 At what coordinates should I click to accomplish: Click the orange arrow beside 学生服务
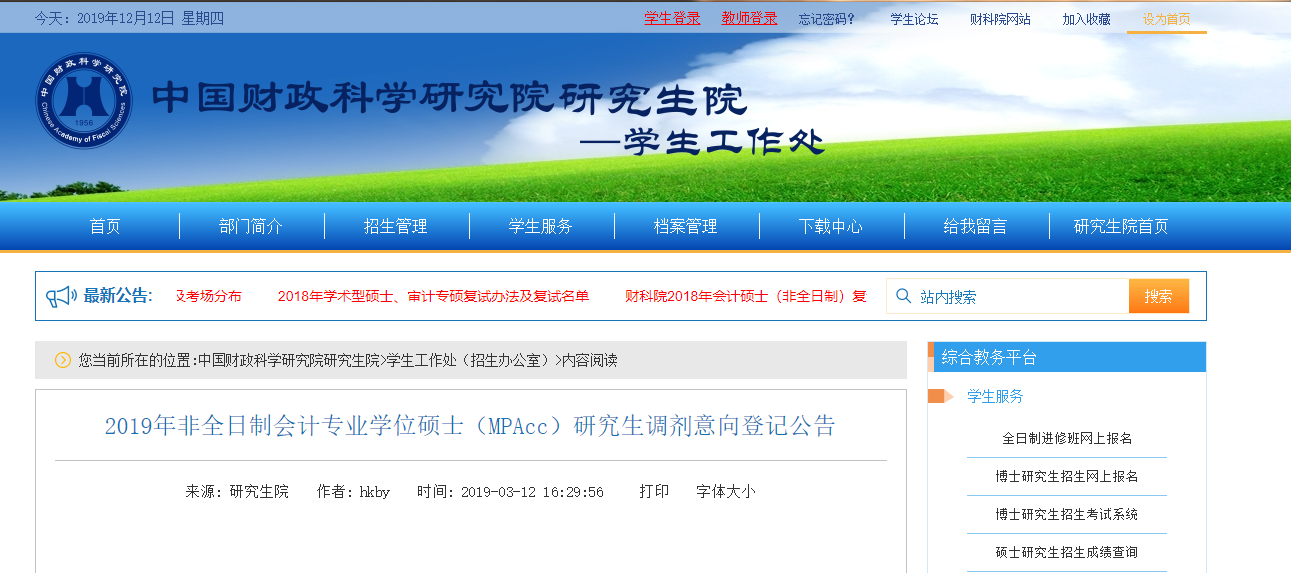[x=940, y=396]
